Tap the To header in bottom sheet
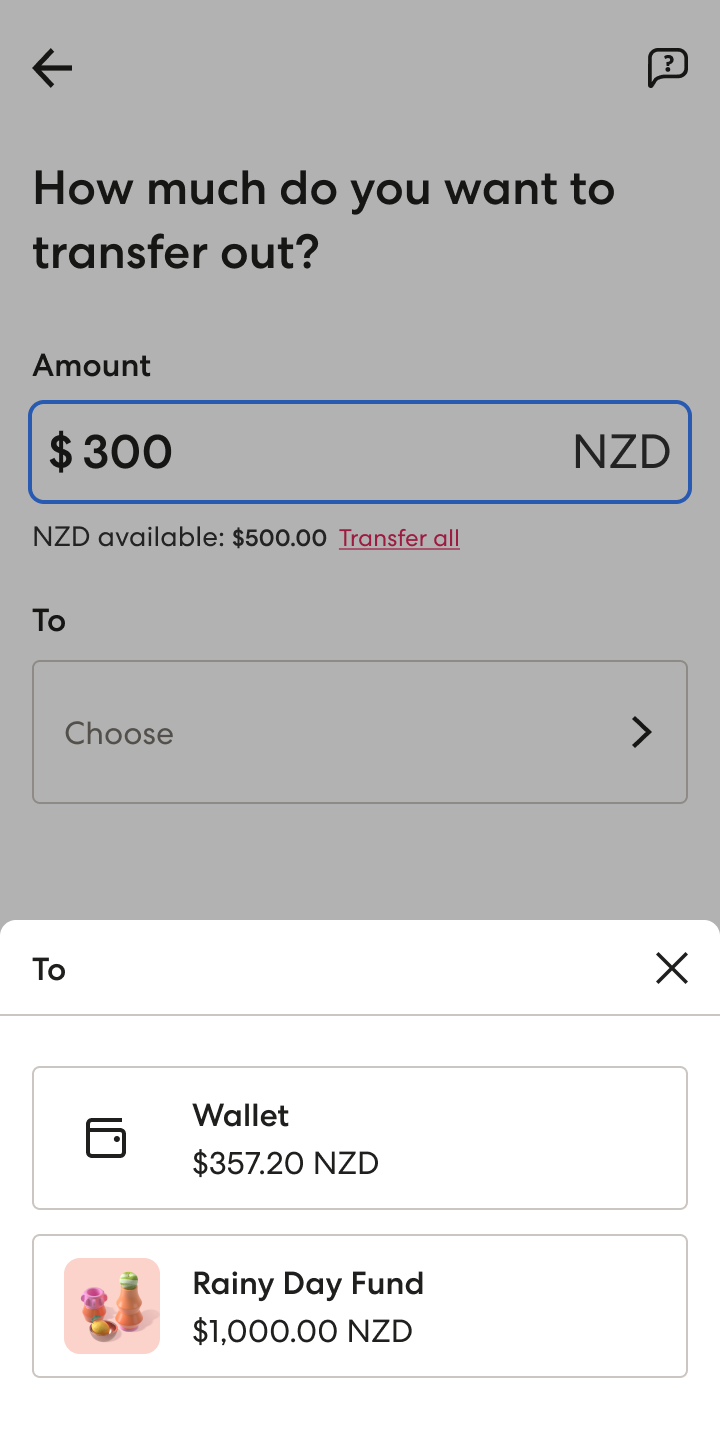720x1430 pixels. point(49,969)
